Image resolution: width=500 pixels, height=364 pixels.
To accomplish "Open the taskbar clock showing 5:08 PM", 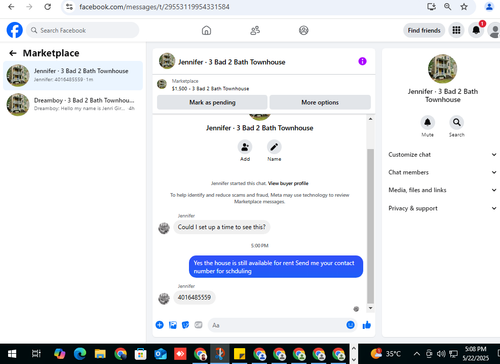I will (475, 354).
